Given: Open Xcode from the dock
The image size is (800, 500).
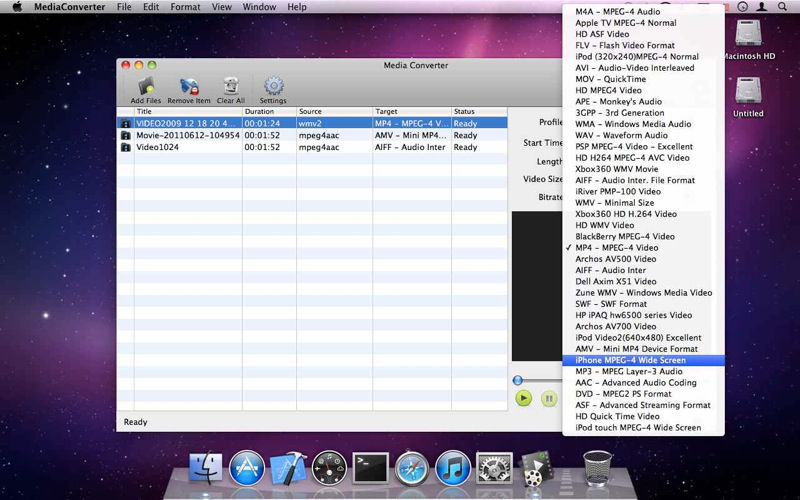Looking at the screenshot, I should coord(288,467).
